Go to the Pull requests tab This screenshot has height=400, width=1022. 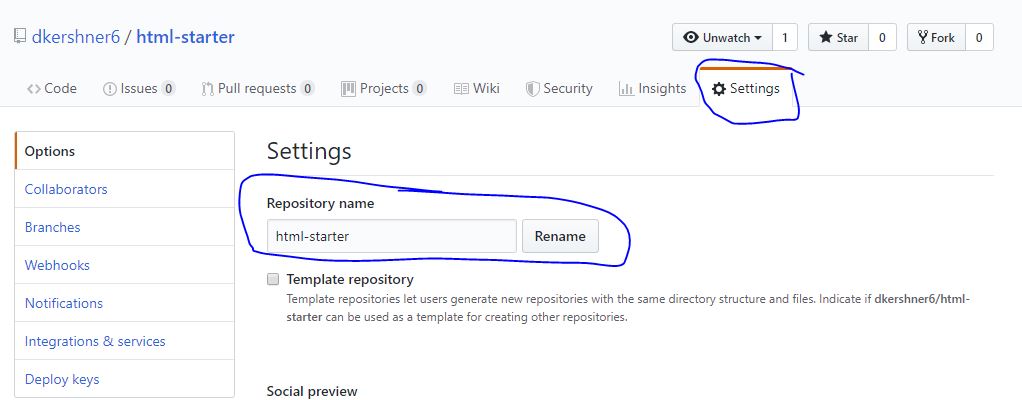258,89
